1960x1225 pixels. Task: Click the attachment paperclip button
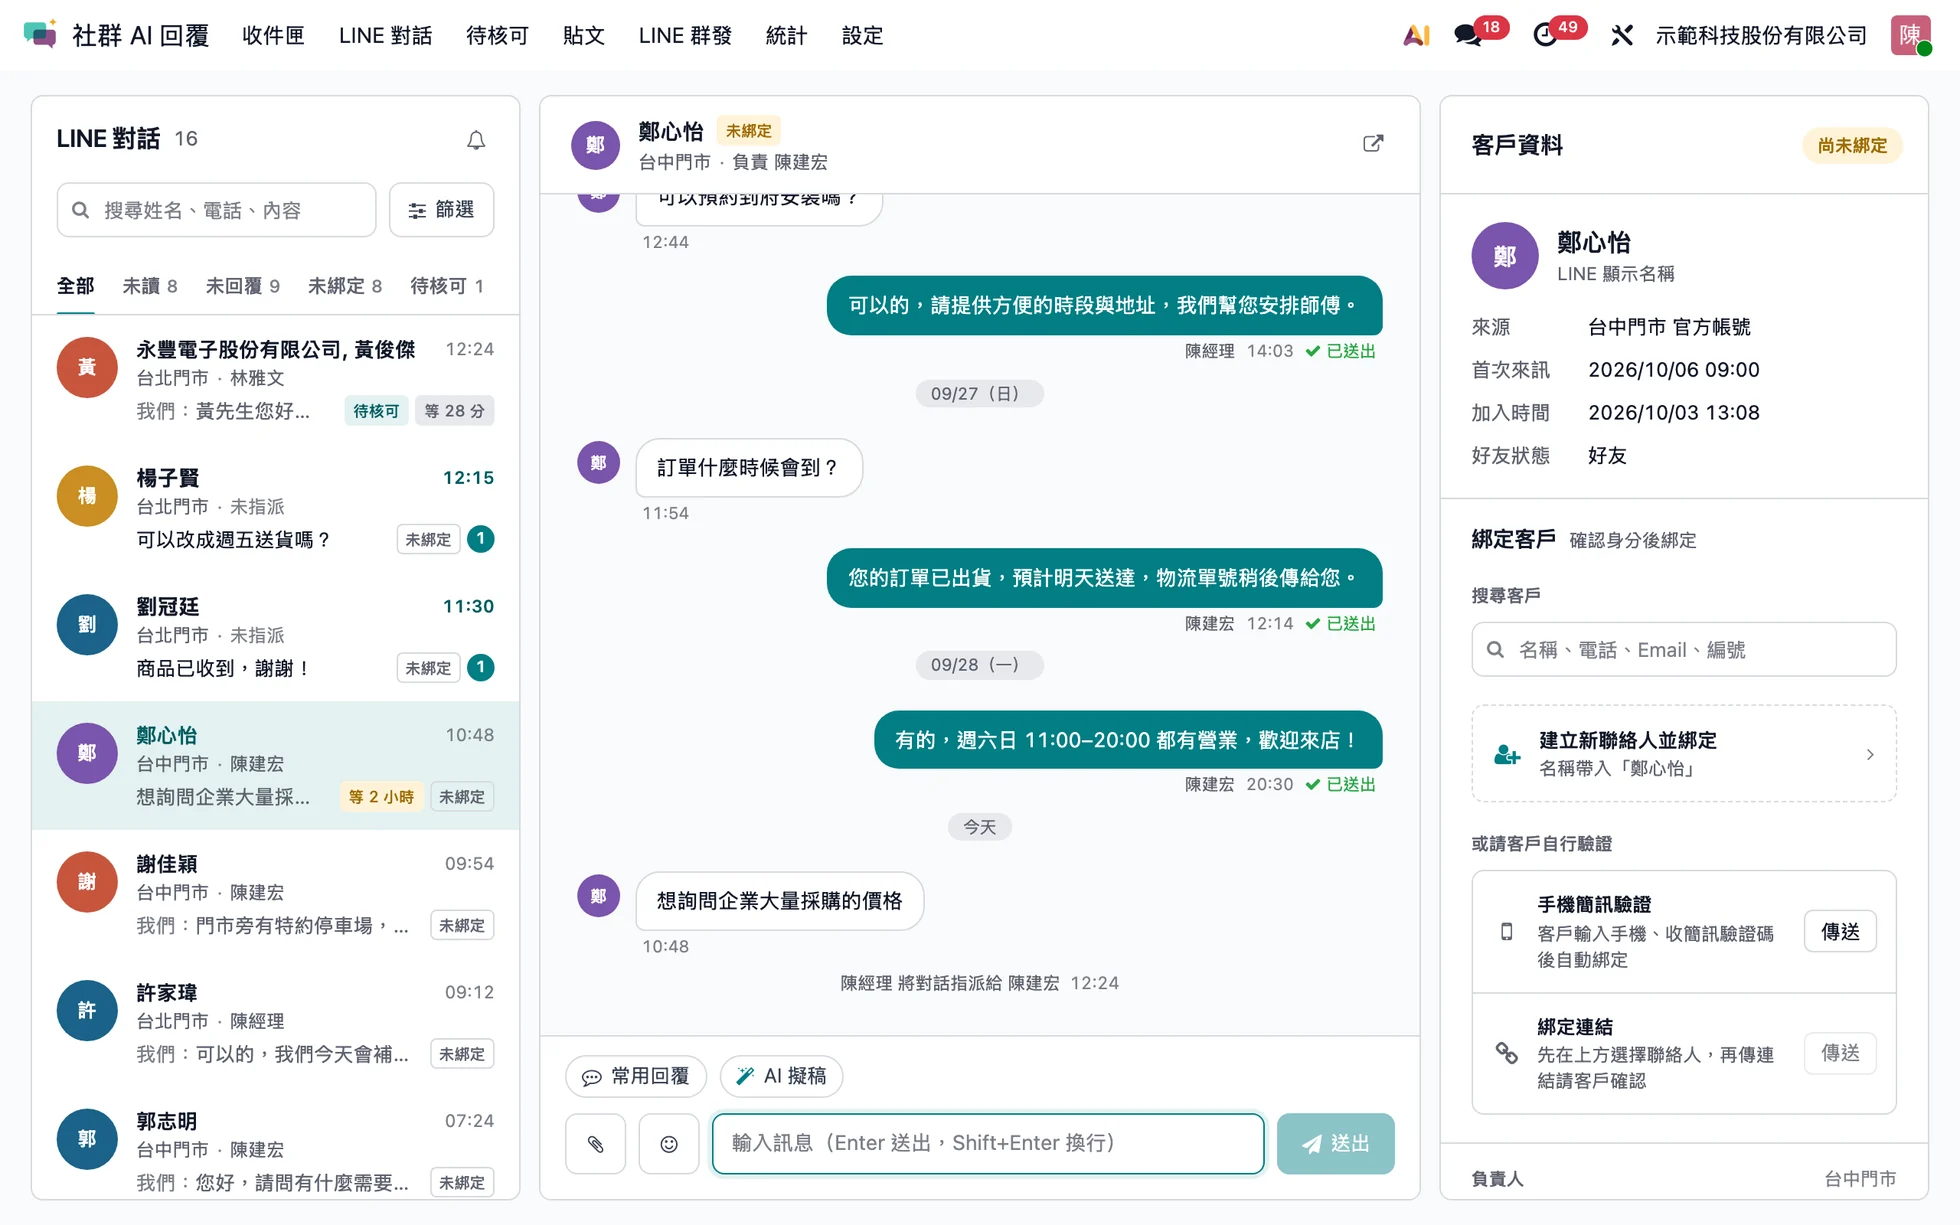pos(595,1143)
